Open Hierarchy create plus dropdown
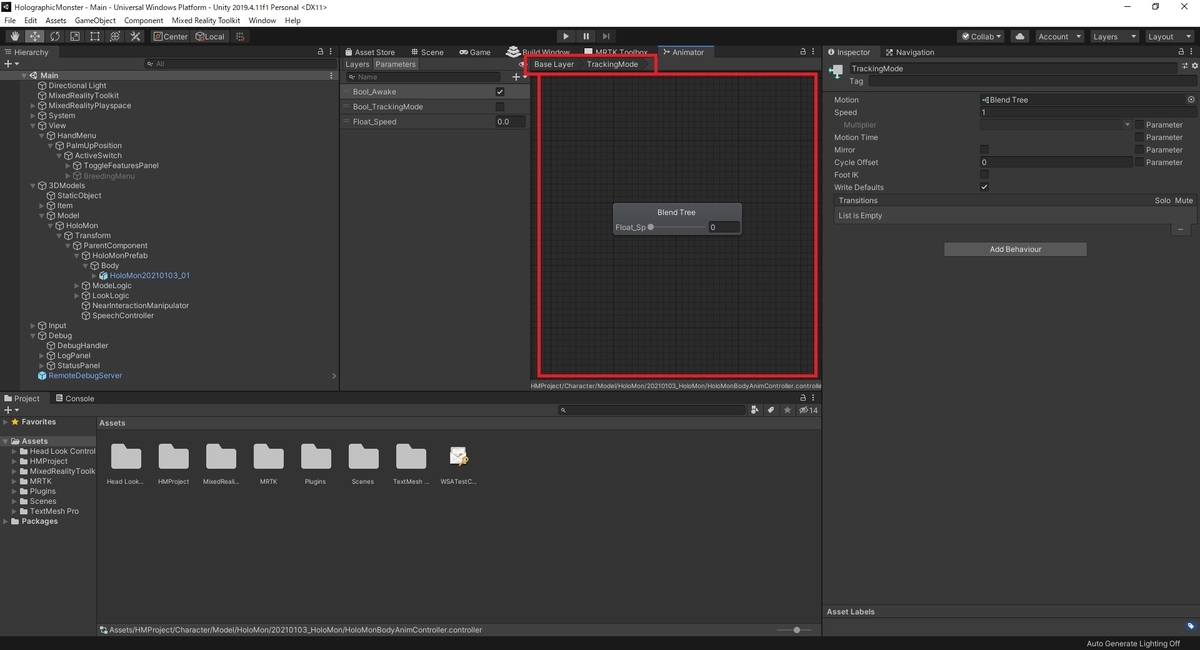This screenshot has height=650, width=1200. 11,64
